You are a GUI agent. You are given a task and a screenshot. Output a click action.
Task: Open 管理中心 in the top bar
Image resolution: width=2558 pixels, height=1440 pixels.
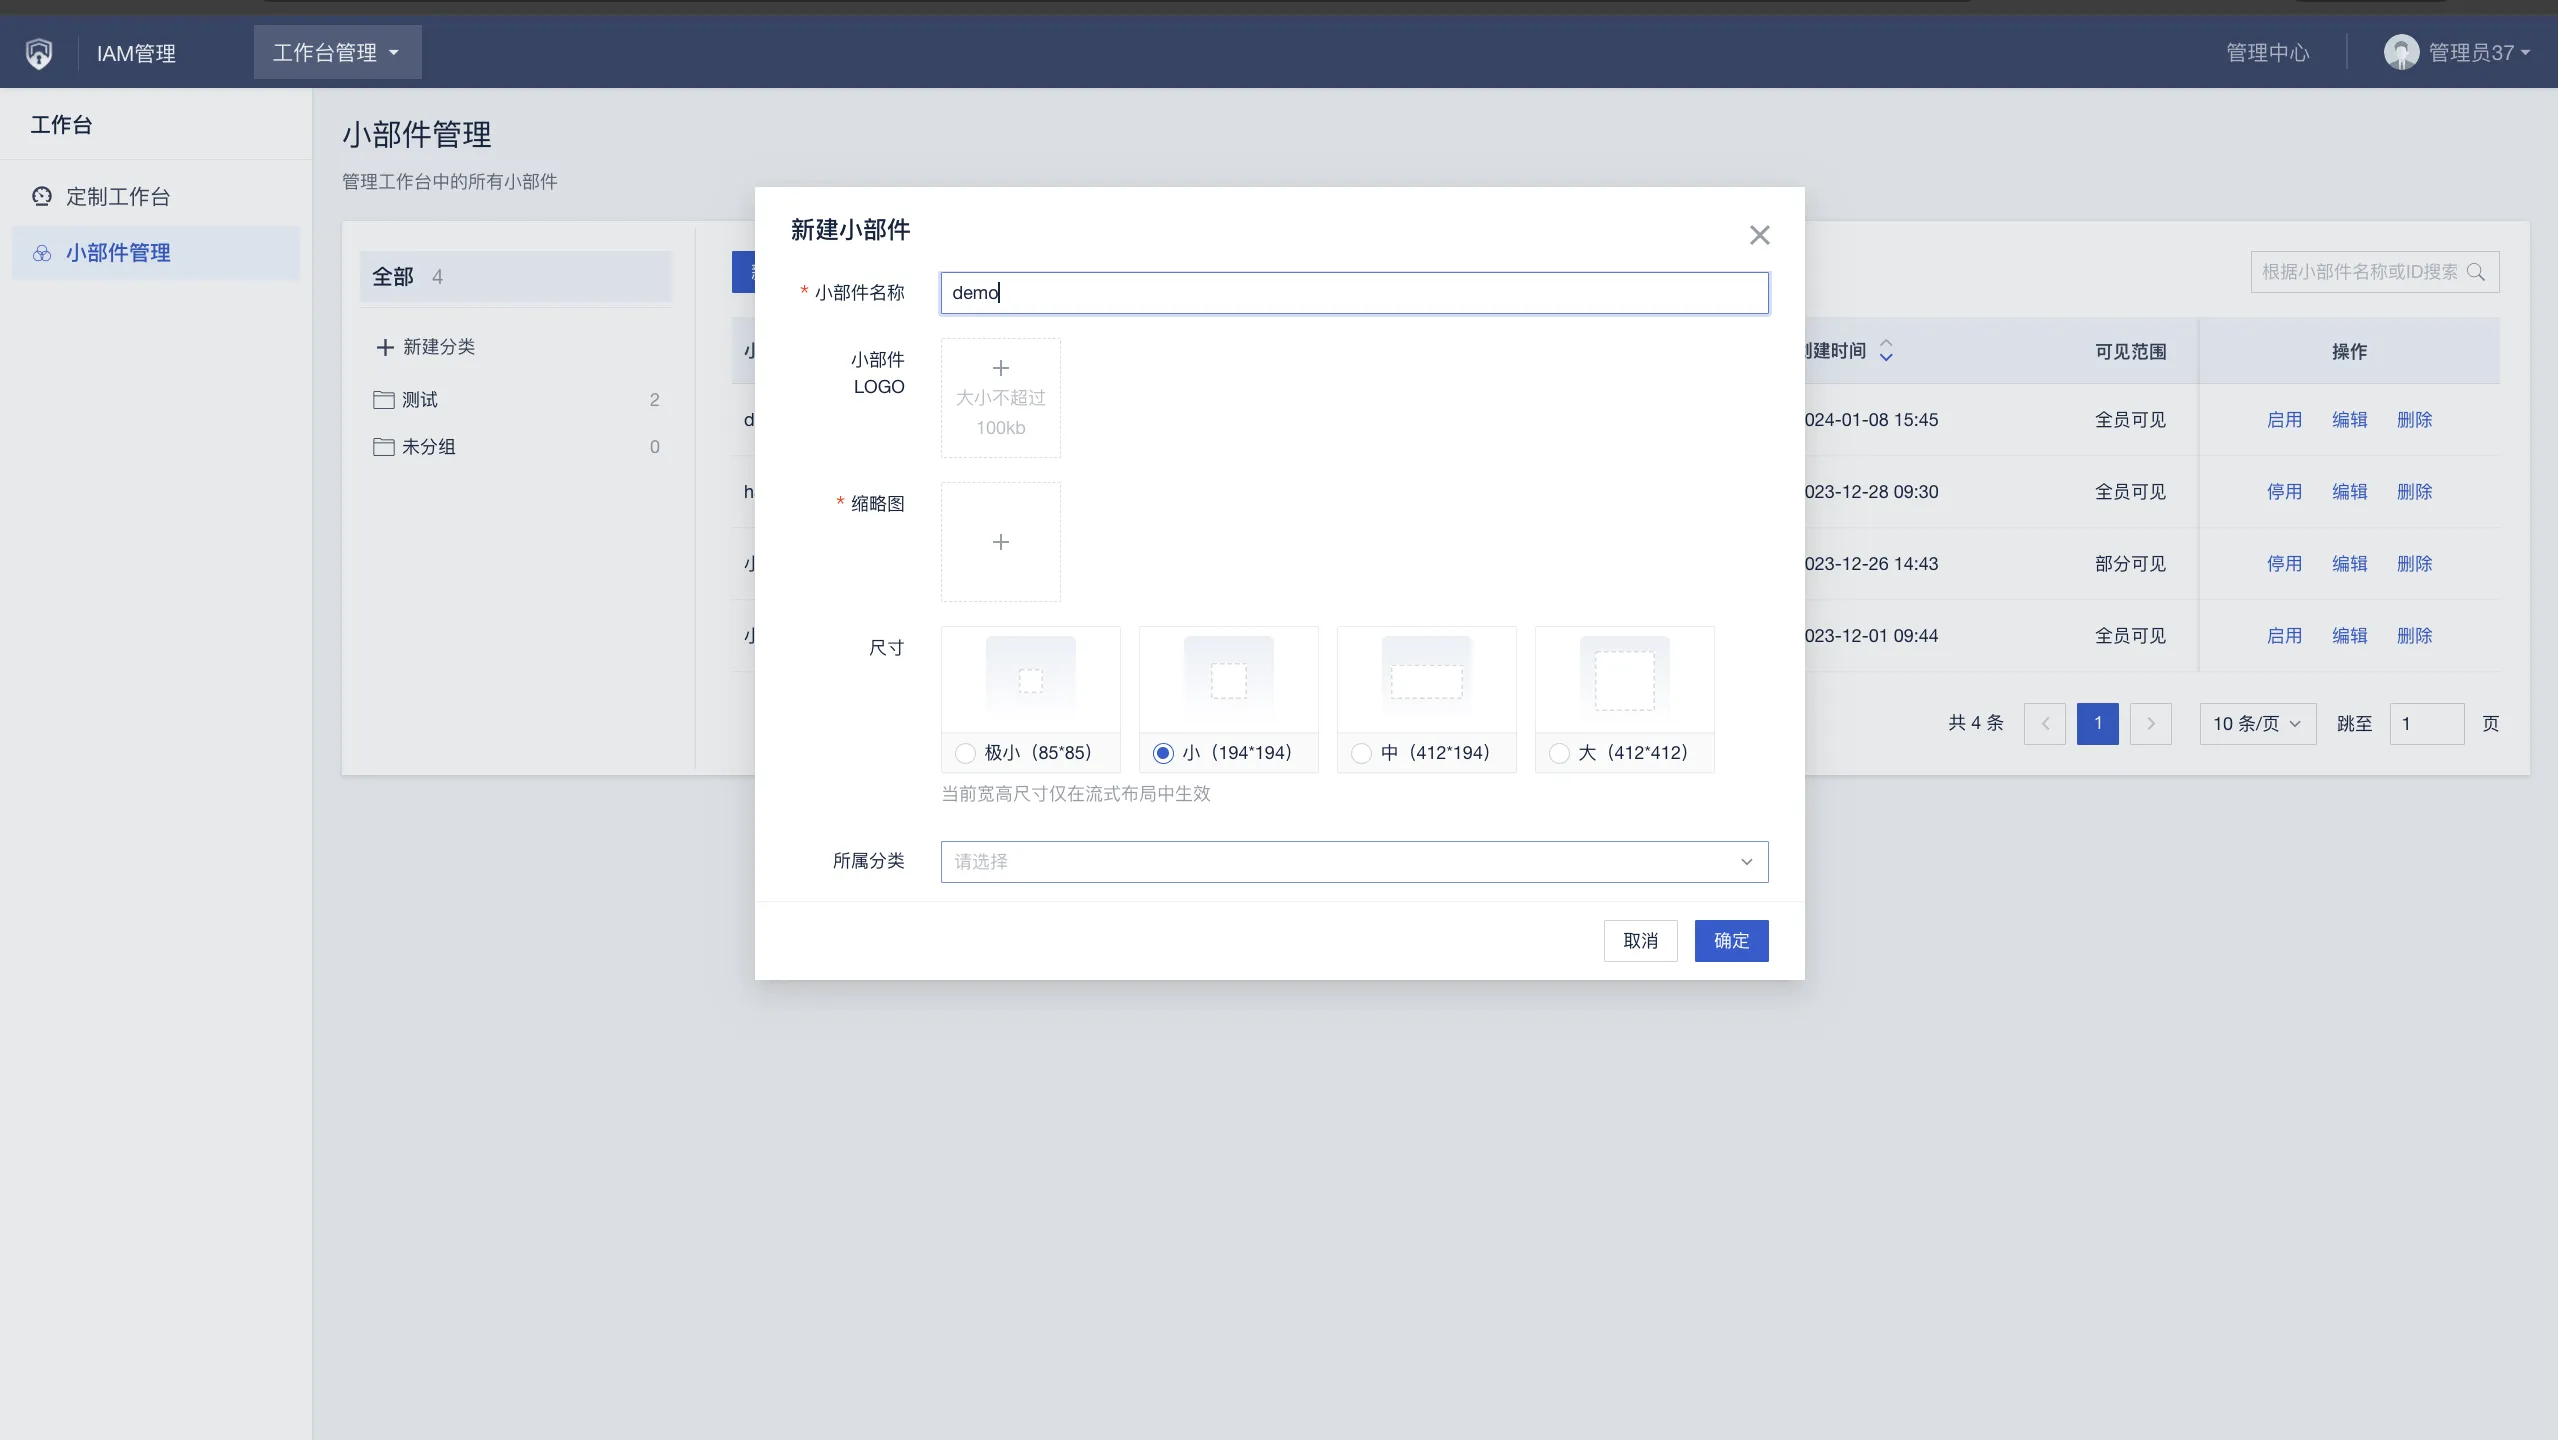[x=2267, y=52]
